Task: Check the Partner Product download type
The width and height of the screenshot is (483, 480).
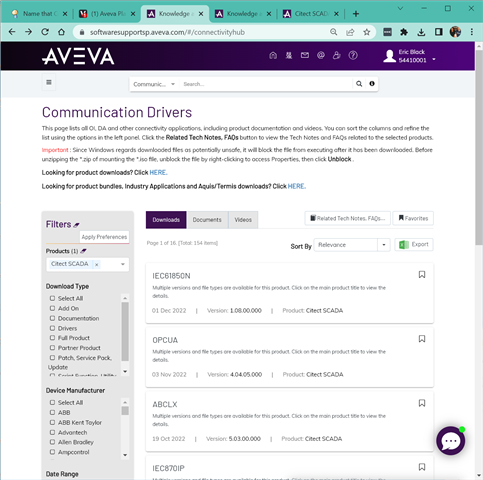Action: point(52,348)
